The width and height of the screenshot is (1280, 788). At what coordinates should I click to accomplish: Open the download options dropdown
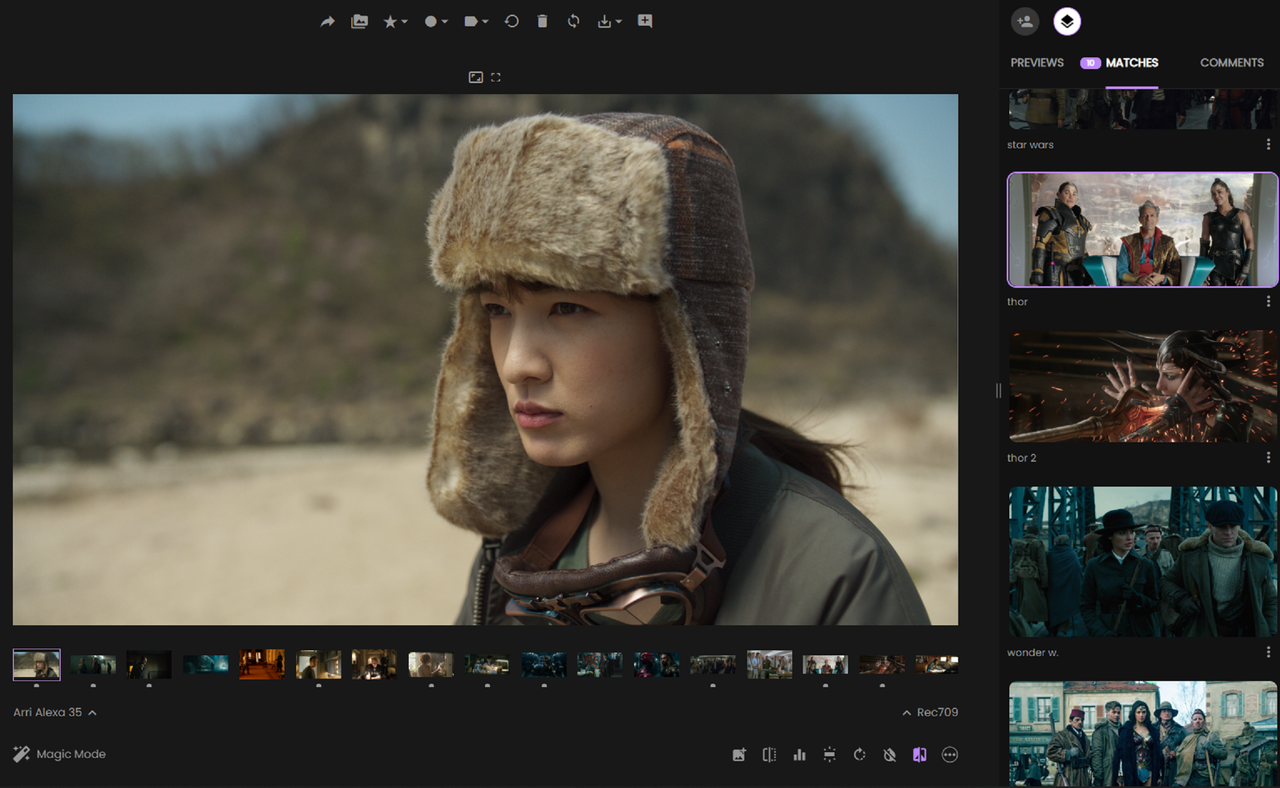click(x=610, y=21)
